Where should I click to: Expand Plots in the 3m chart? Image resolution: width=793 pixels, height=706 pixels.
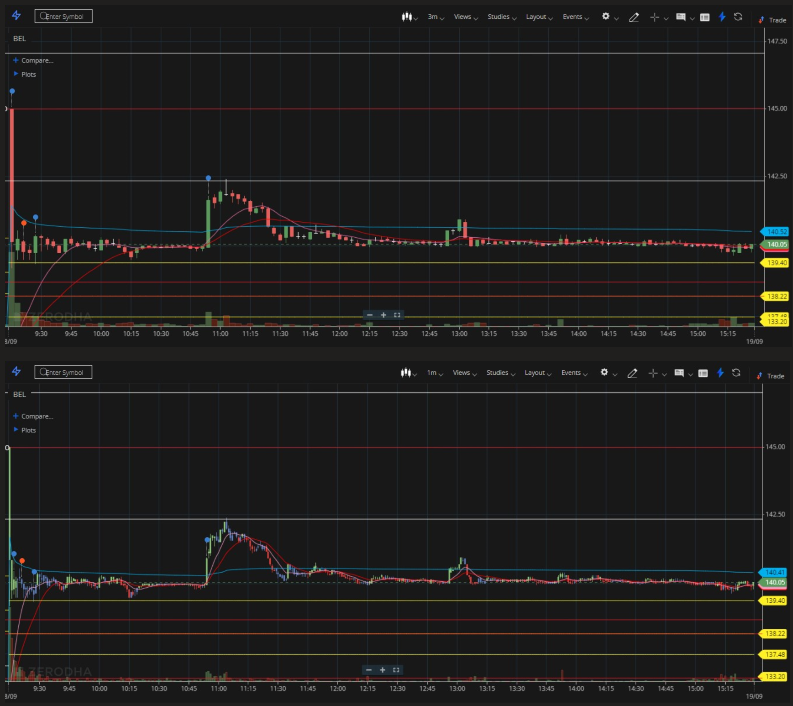tap(24, 74)
